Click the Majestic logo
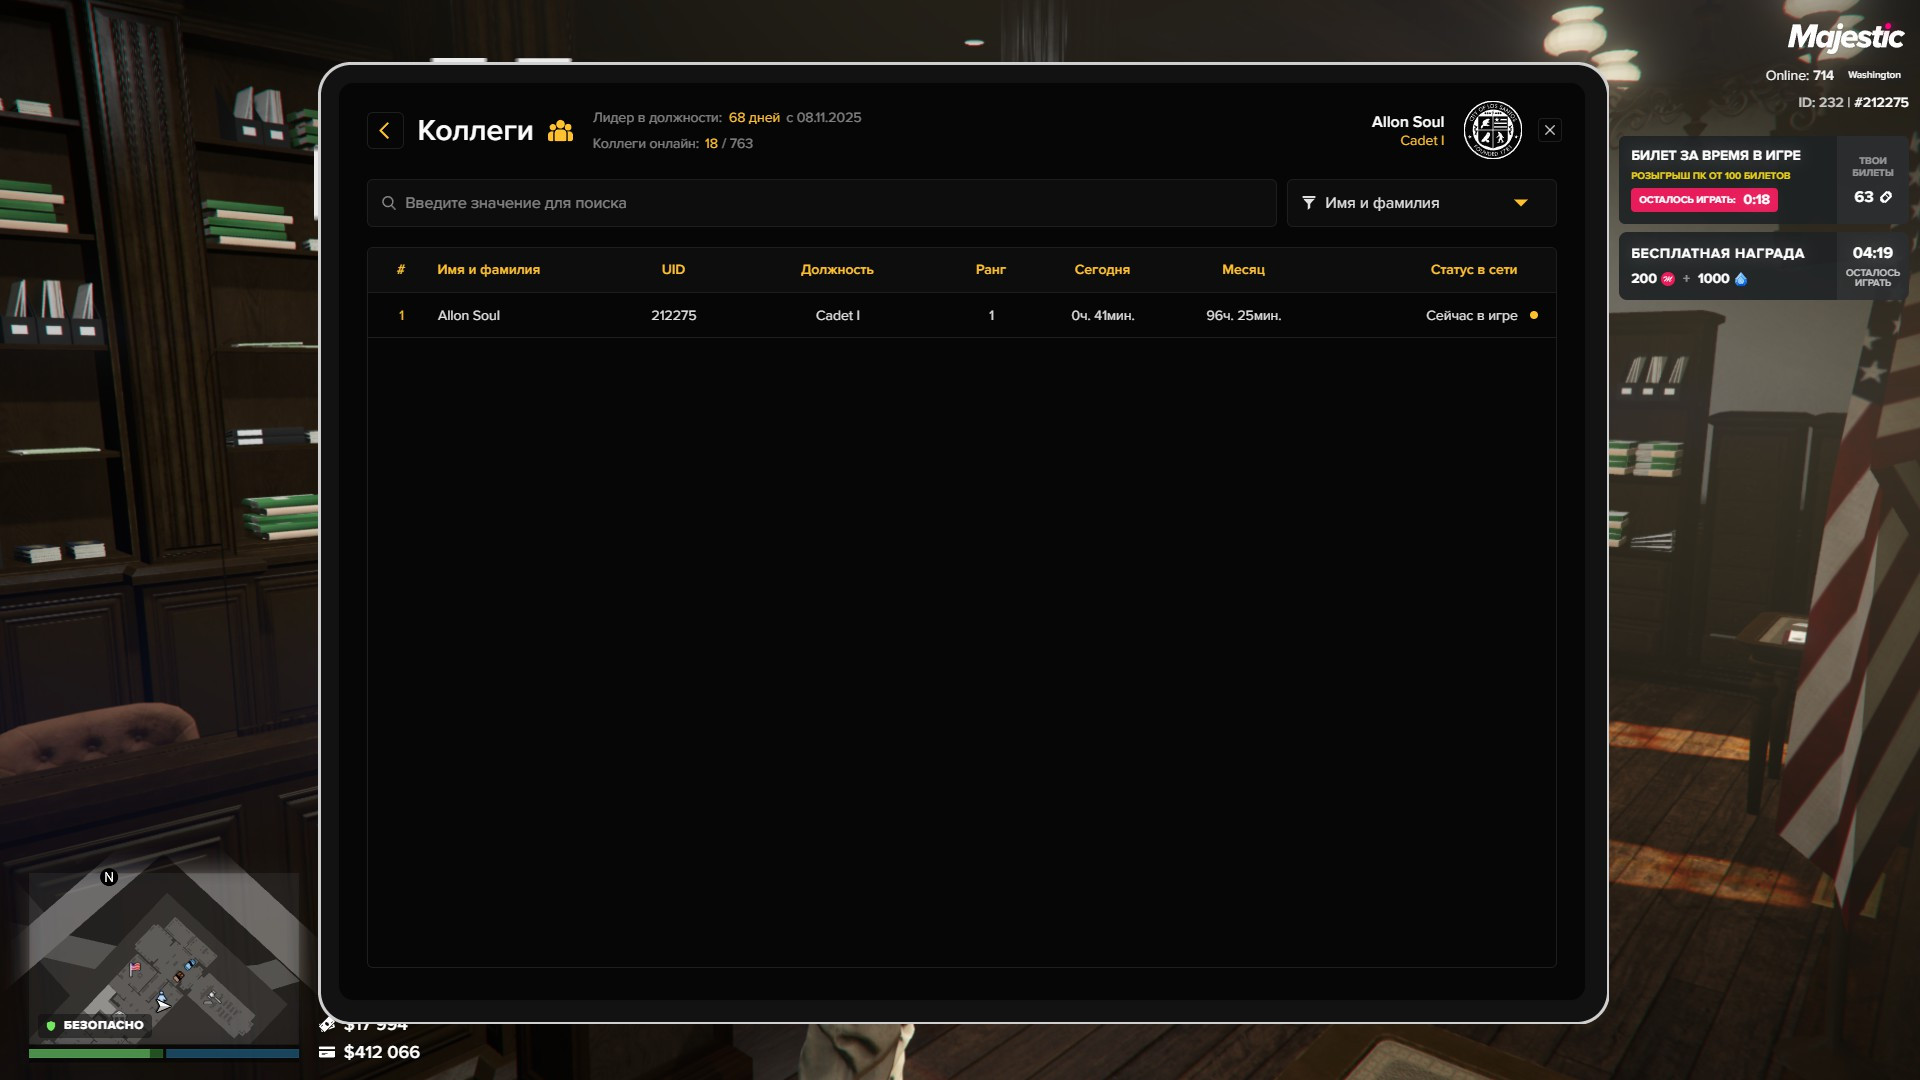The image size is (1920, 1080). (1845, 38)
